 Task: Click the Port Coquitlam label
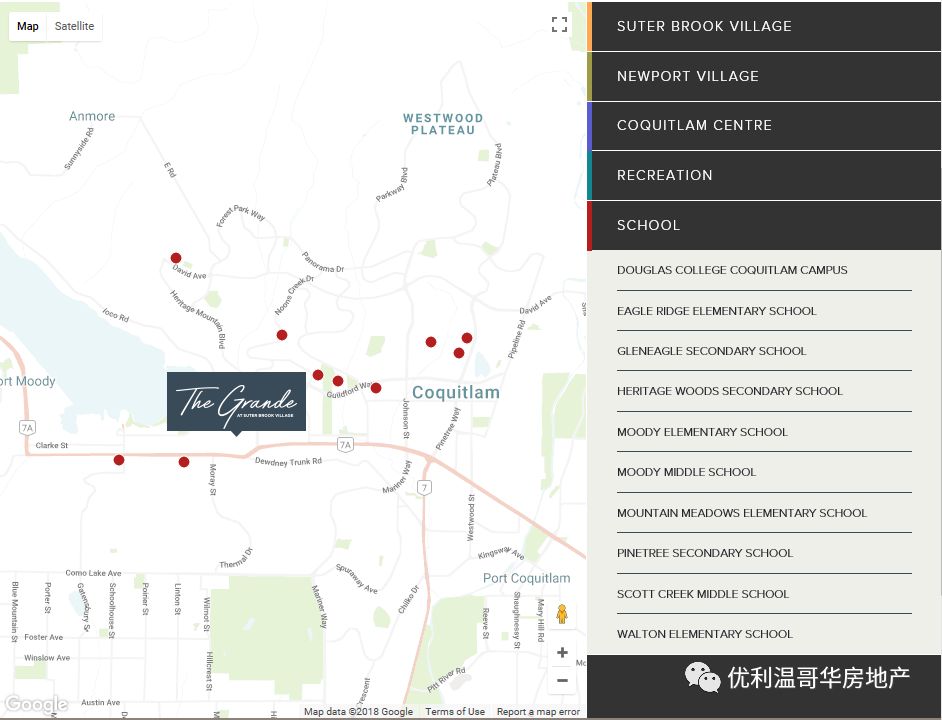[x=526, y=578]
